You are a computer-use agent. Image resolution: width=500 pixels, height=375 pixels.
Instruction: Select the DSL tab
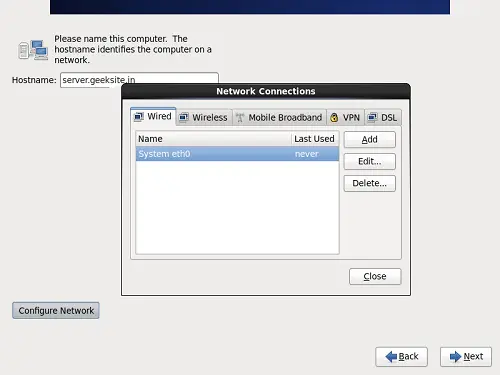(383, 118)
